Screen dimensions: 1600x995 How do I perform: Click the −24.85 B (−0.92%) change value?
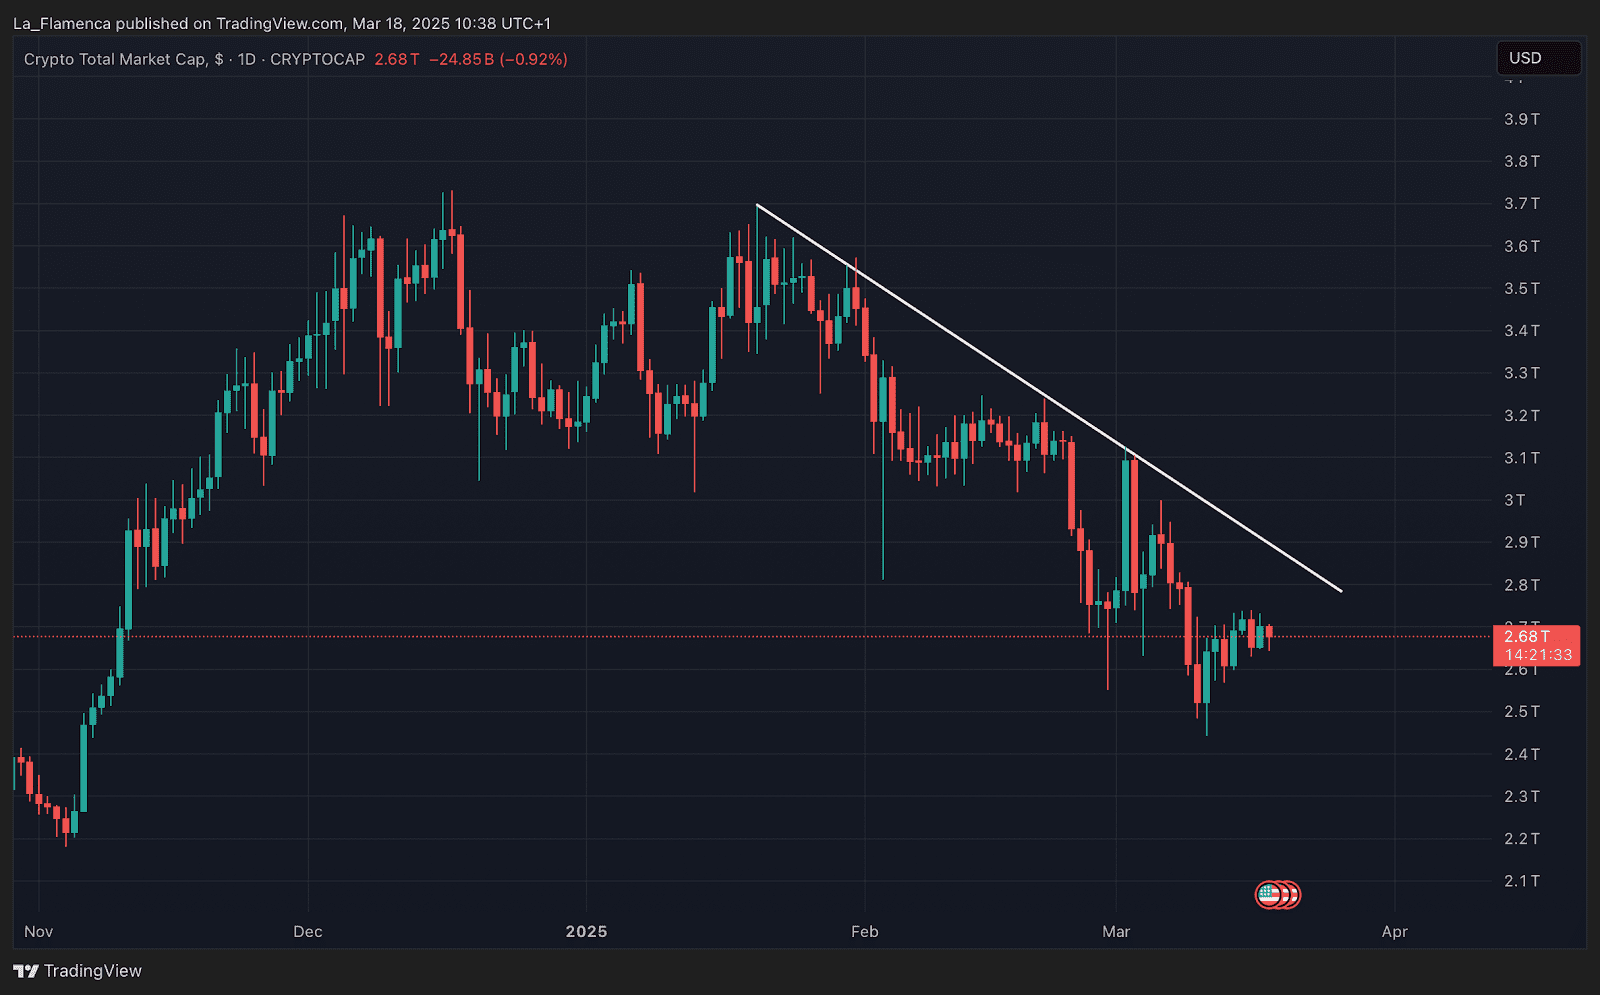[x=498, y=59]
